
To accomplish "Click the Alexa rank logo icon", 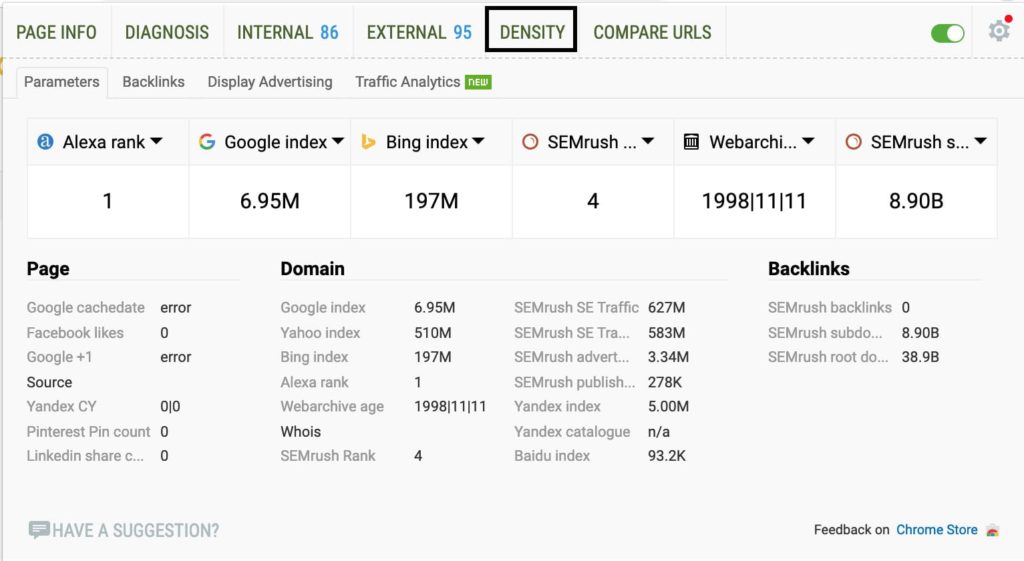I will (45, 141).
